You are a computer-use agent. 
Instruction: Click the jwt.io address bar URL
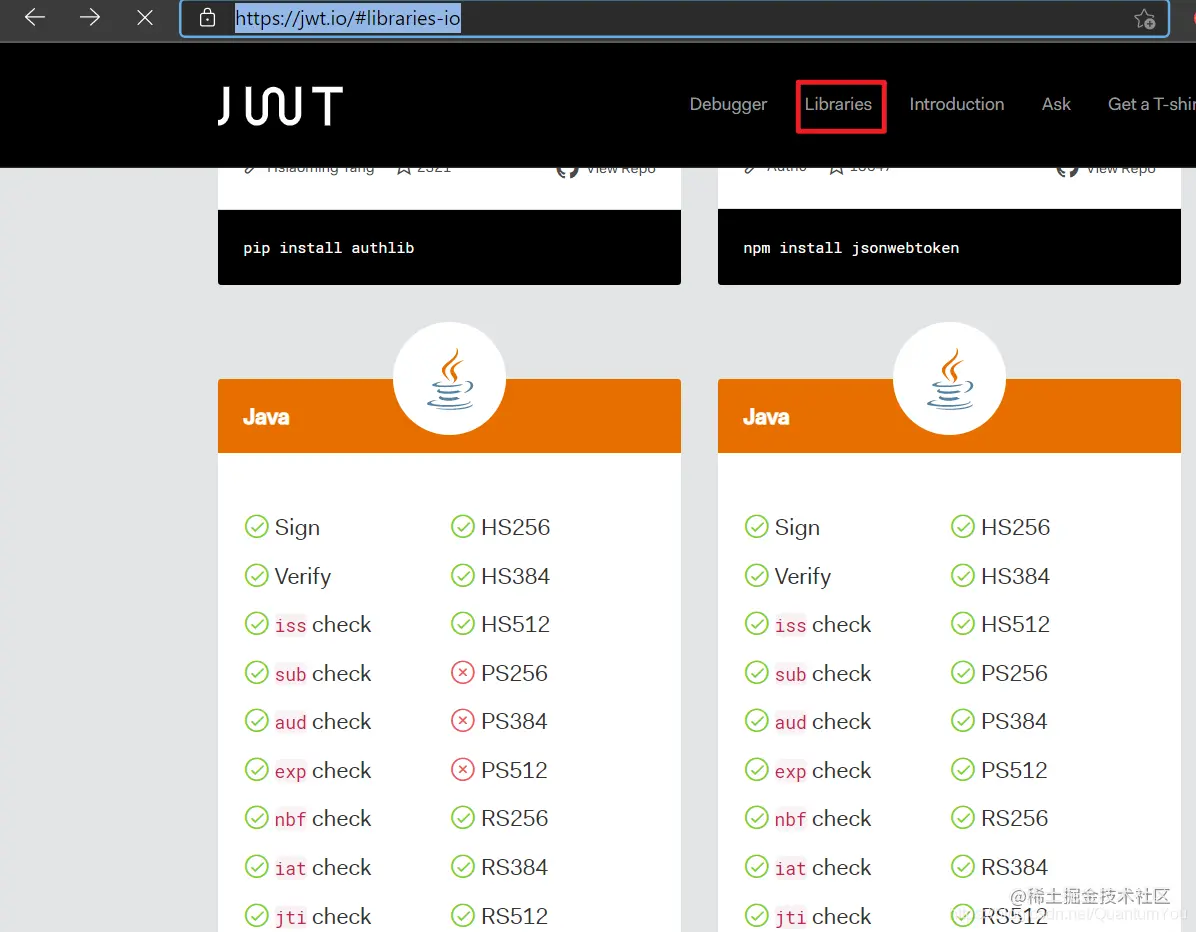348,18
